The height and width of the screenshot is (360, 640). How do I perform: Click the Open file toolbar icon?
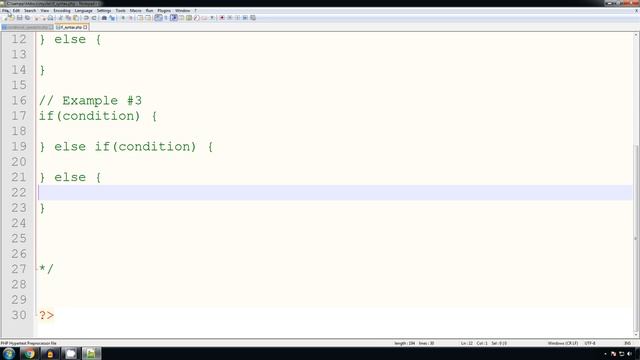coord(12,18)
